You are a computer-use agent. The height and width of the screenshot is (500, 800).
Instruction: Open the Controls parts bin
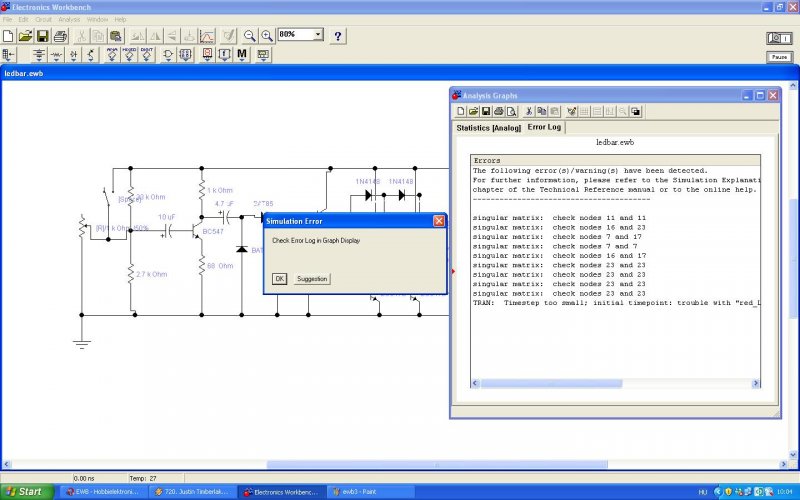click(224, 55)
